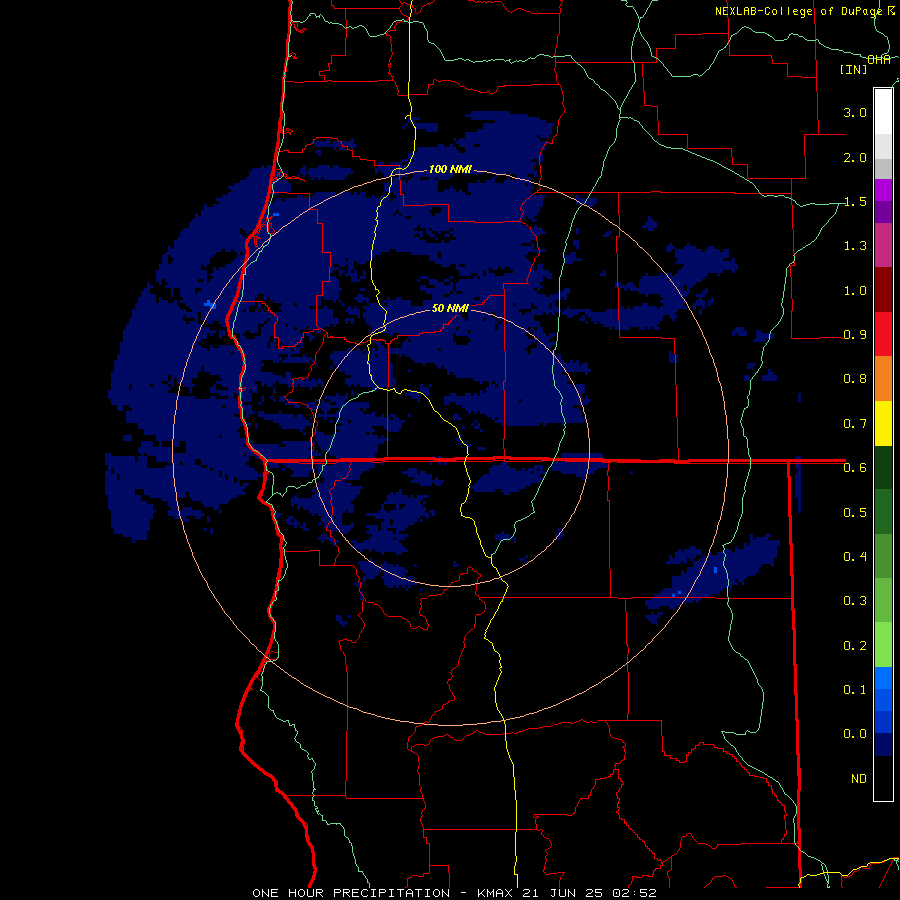Click the 1.3 legend value
The height and width of the screenshot is (900, 900).
click(855, 246)
